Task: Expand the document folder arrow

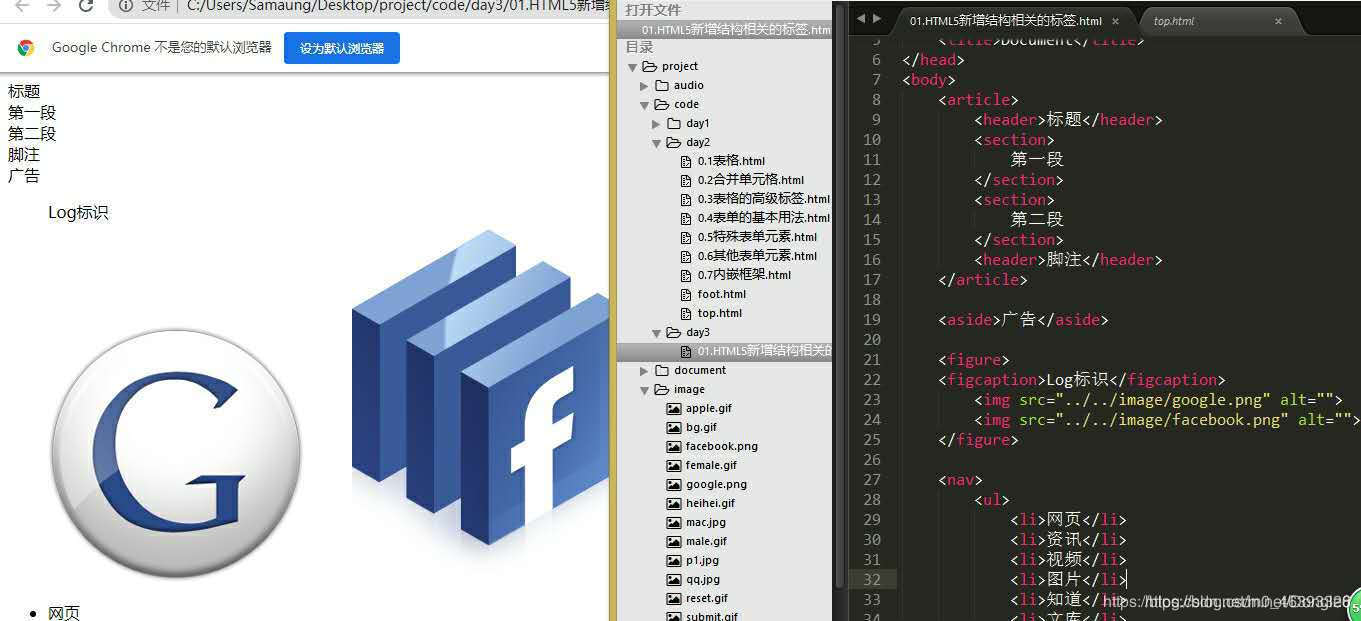Action: coord(644,371)
